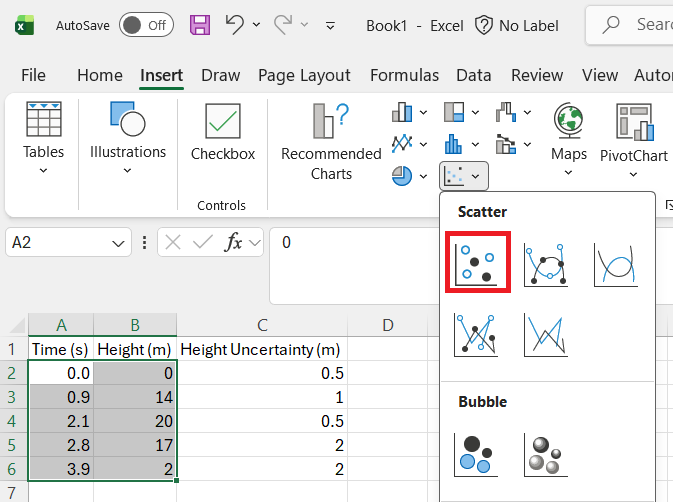Open the redo history dropdown arrow

pyautogui.click(x=304, y=25)
